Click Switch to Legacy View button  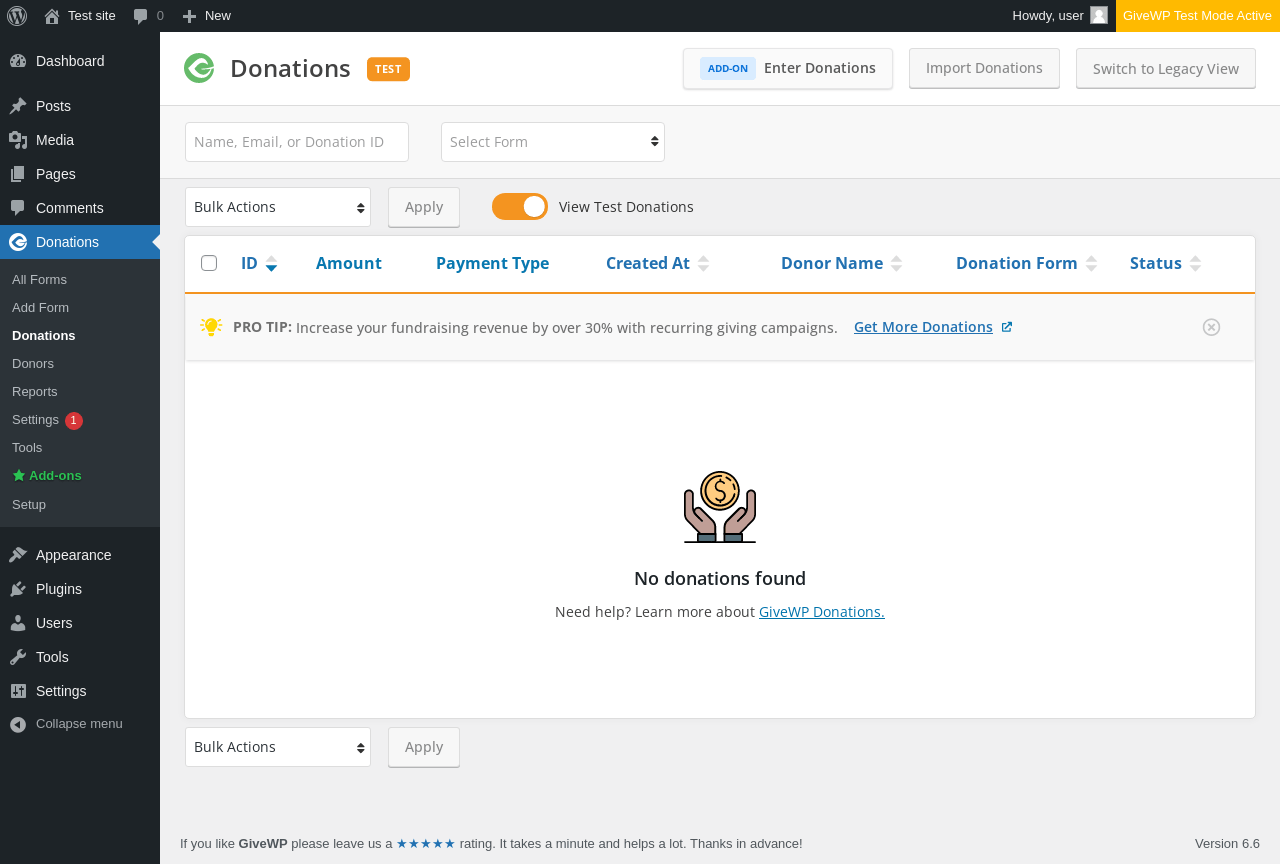click(1166, 68)
